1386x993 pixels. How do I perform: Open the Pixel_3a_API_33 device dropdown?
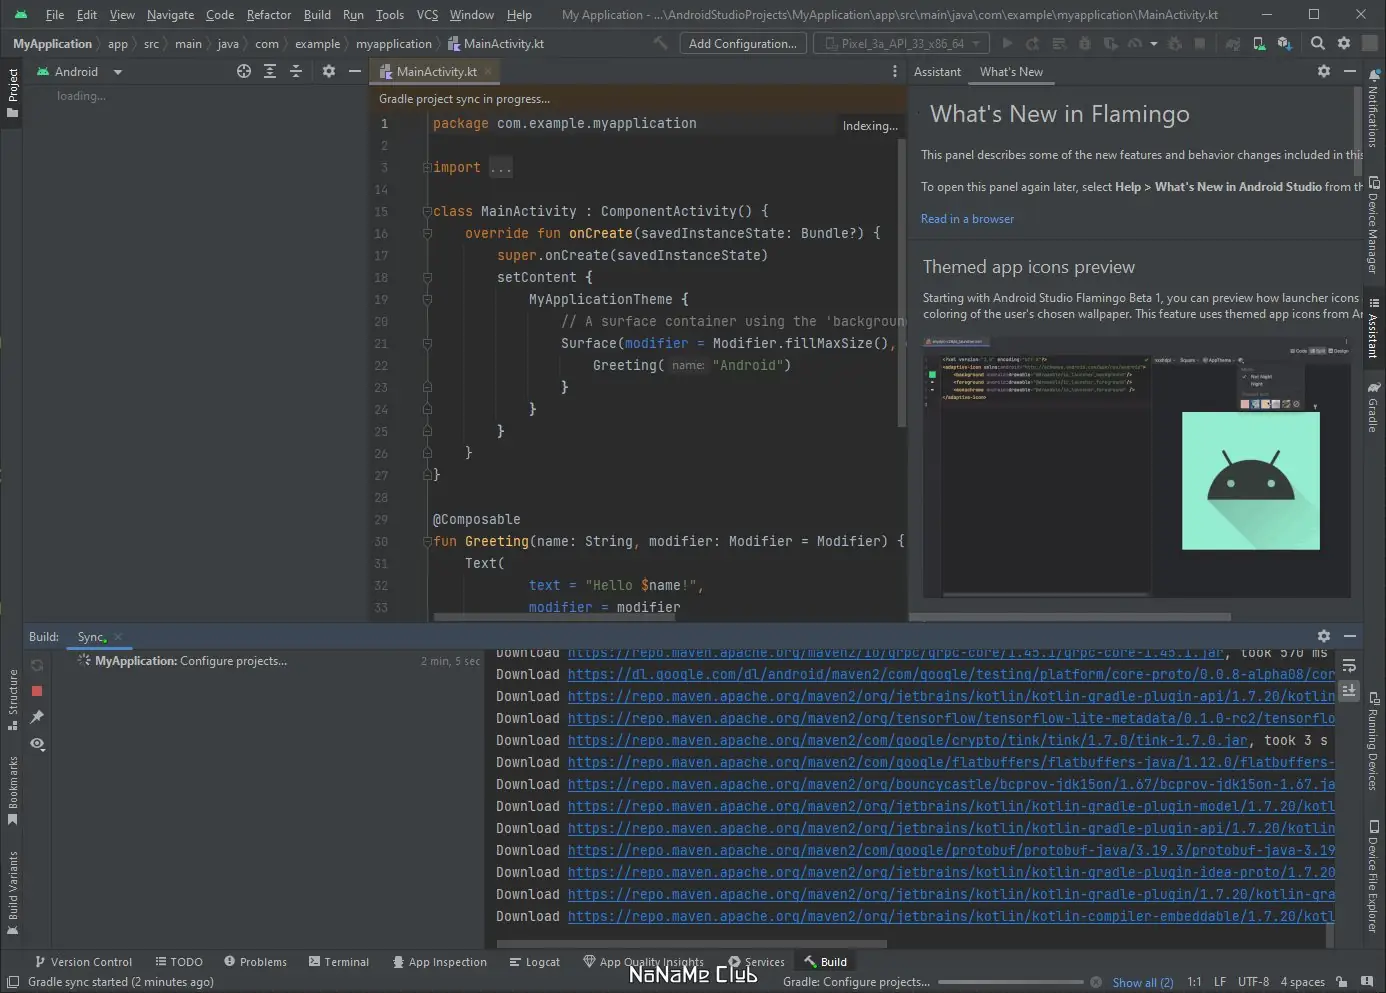pos(898,43)
